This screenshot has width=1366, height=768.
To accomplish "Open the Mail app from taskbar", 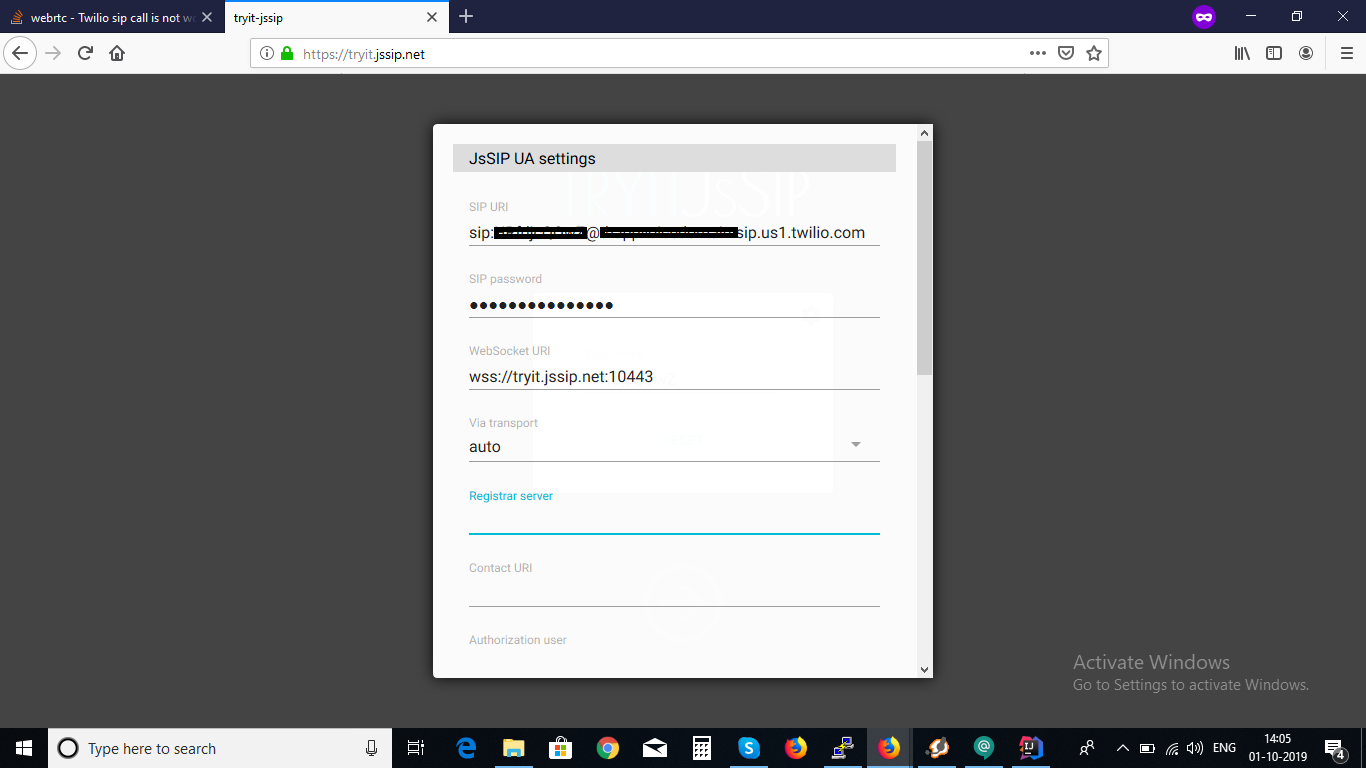I will click(x=655, y=748).
